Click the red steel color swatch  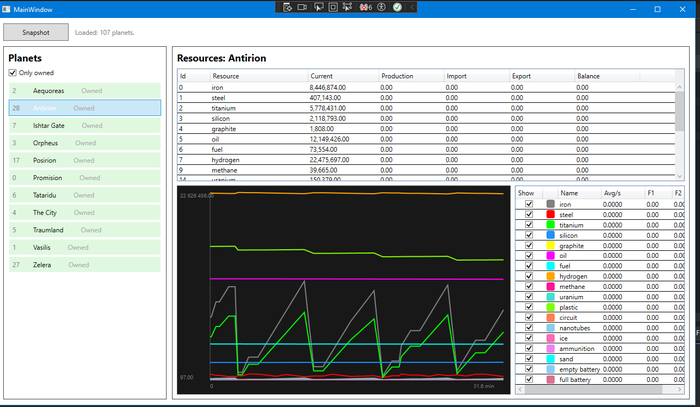550,214
